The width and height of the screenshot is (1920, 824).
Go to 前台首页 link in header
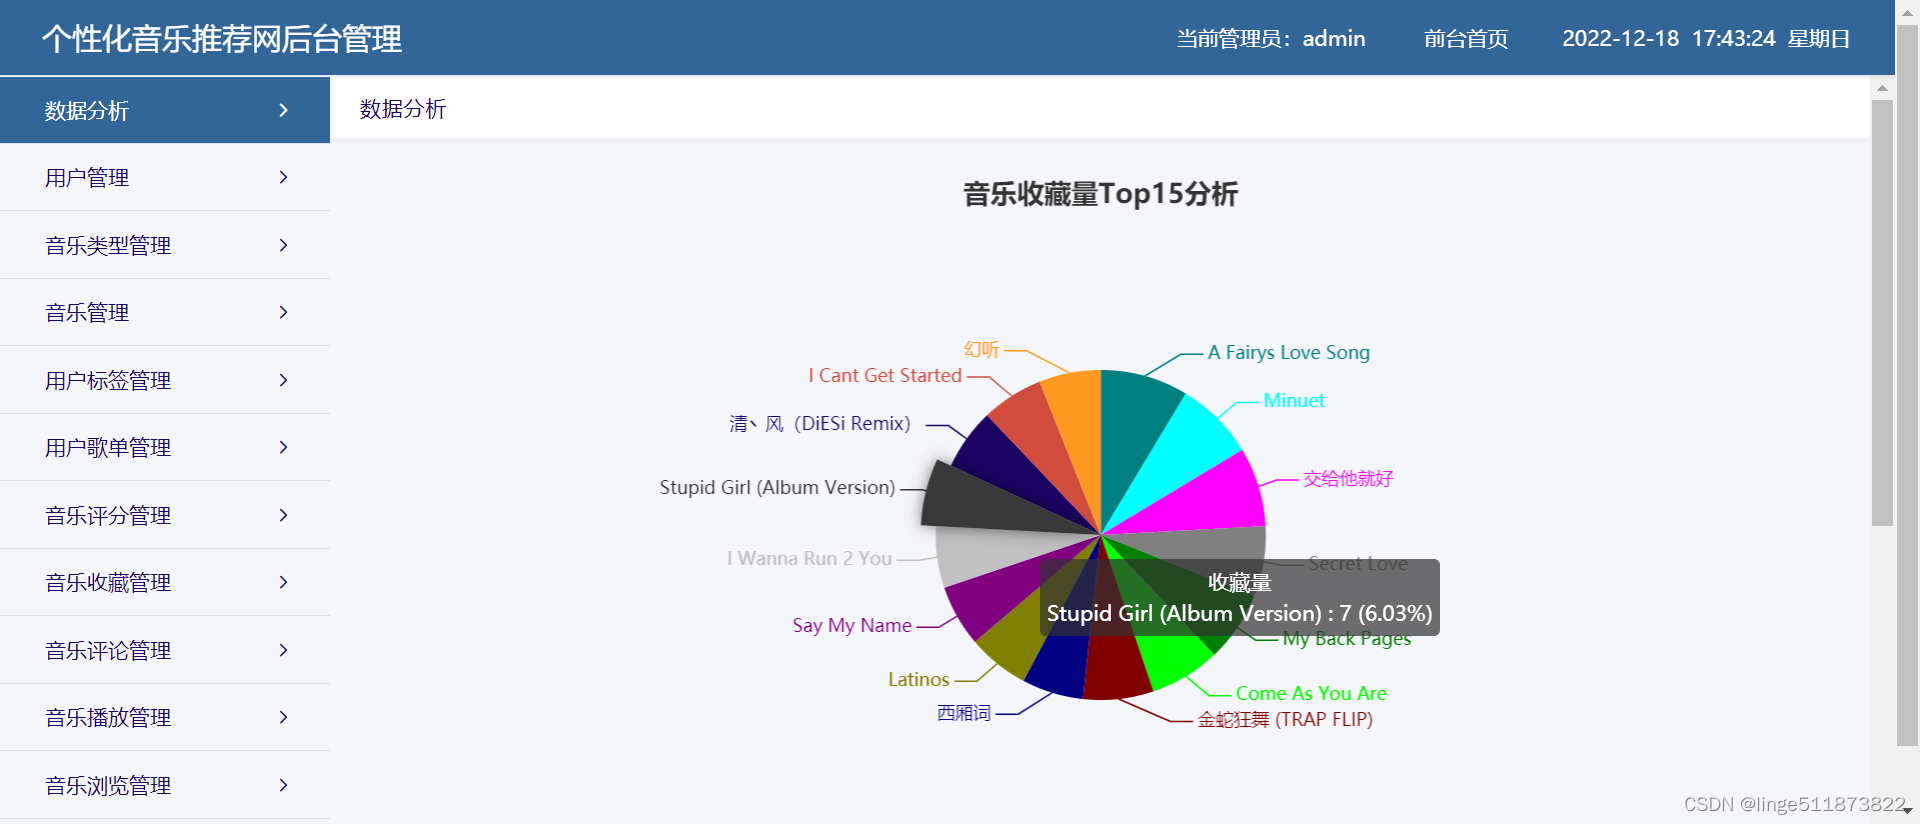pyautogui.click(x=1466, y=39)
